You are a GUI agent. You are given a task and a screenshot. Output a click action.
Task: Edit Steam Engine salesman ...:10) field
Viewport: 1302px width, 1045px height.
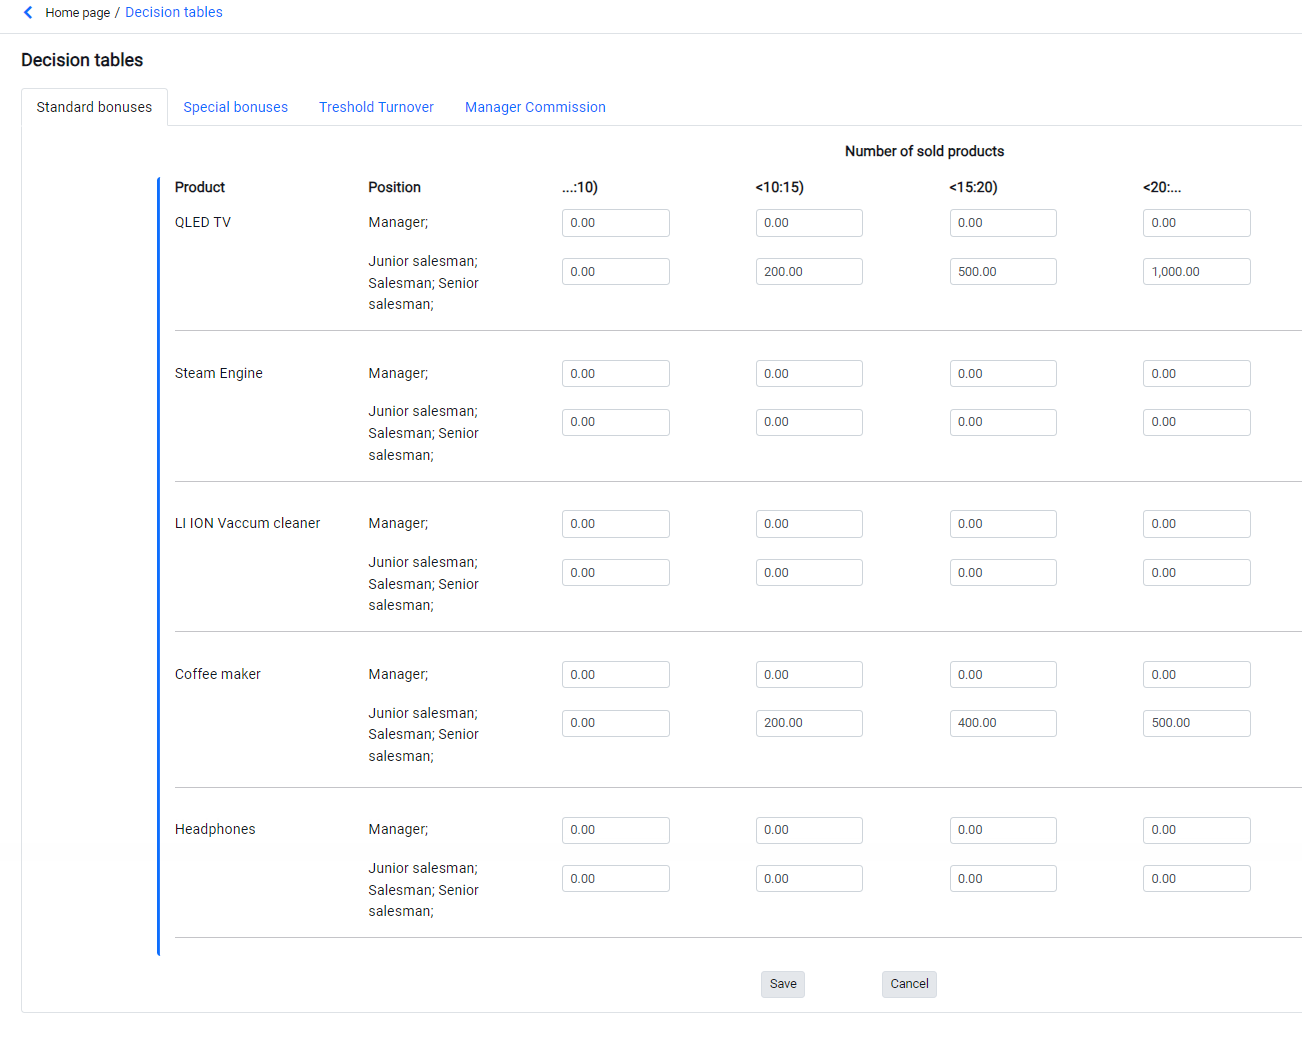[616, 422]
